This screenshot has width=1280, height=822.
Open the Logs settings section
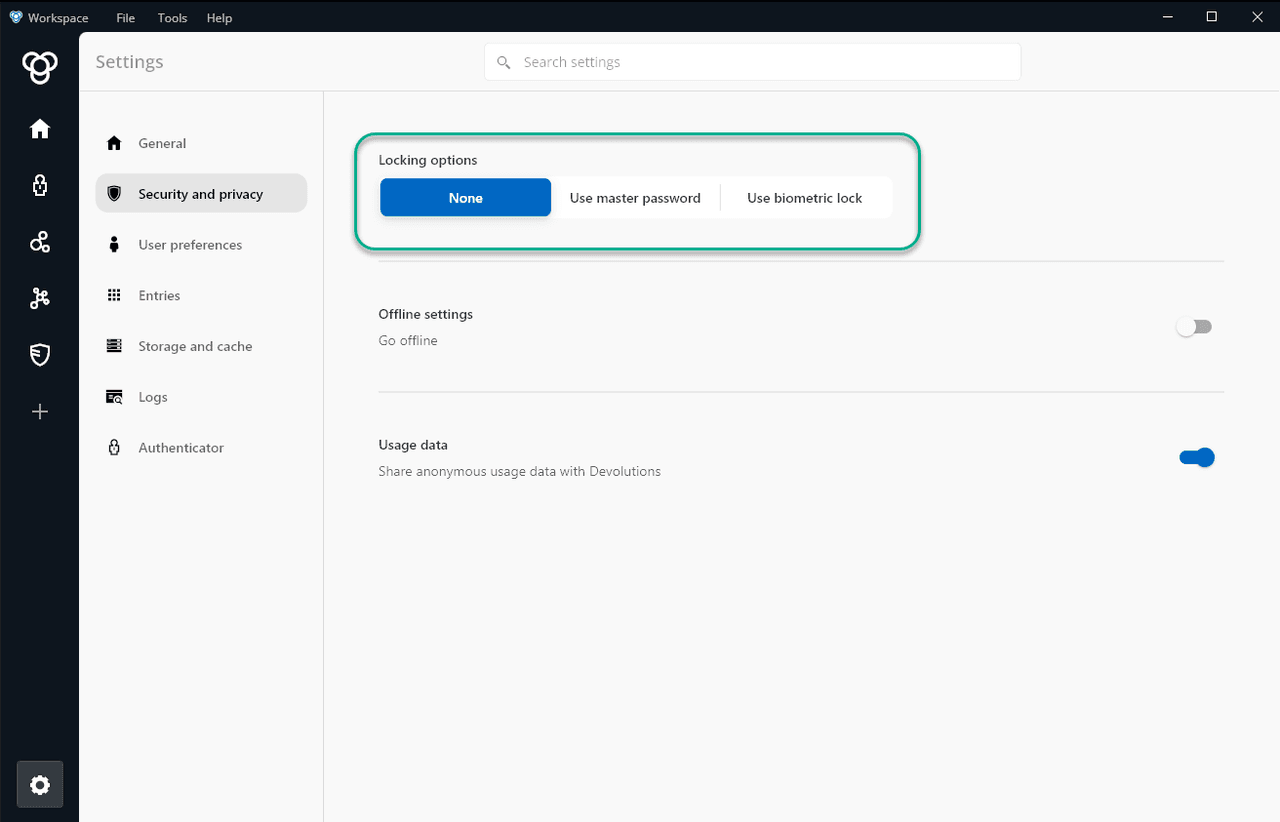coord(153,397)
